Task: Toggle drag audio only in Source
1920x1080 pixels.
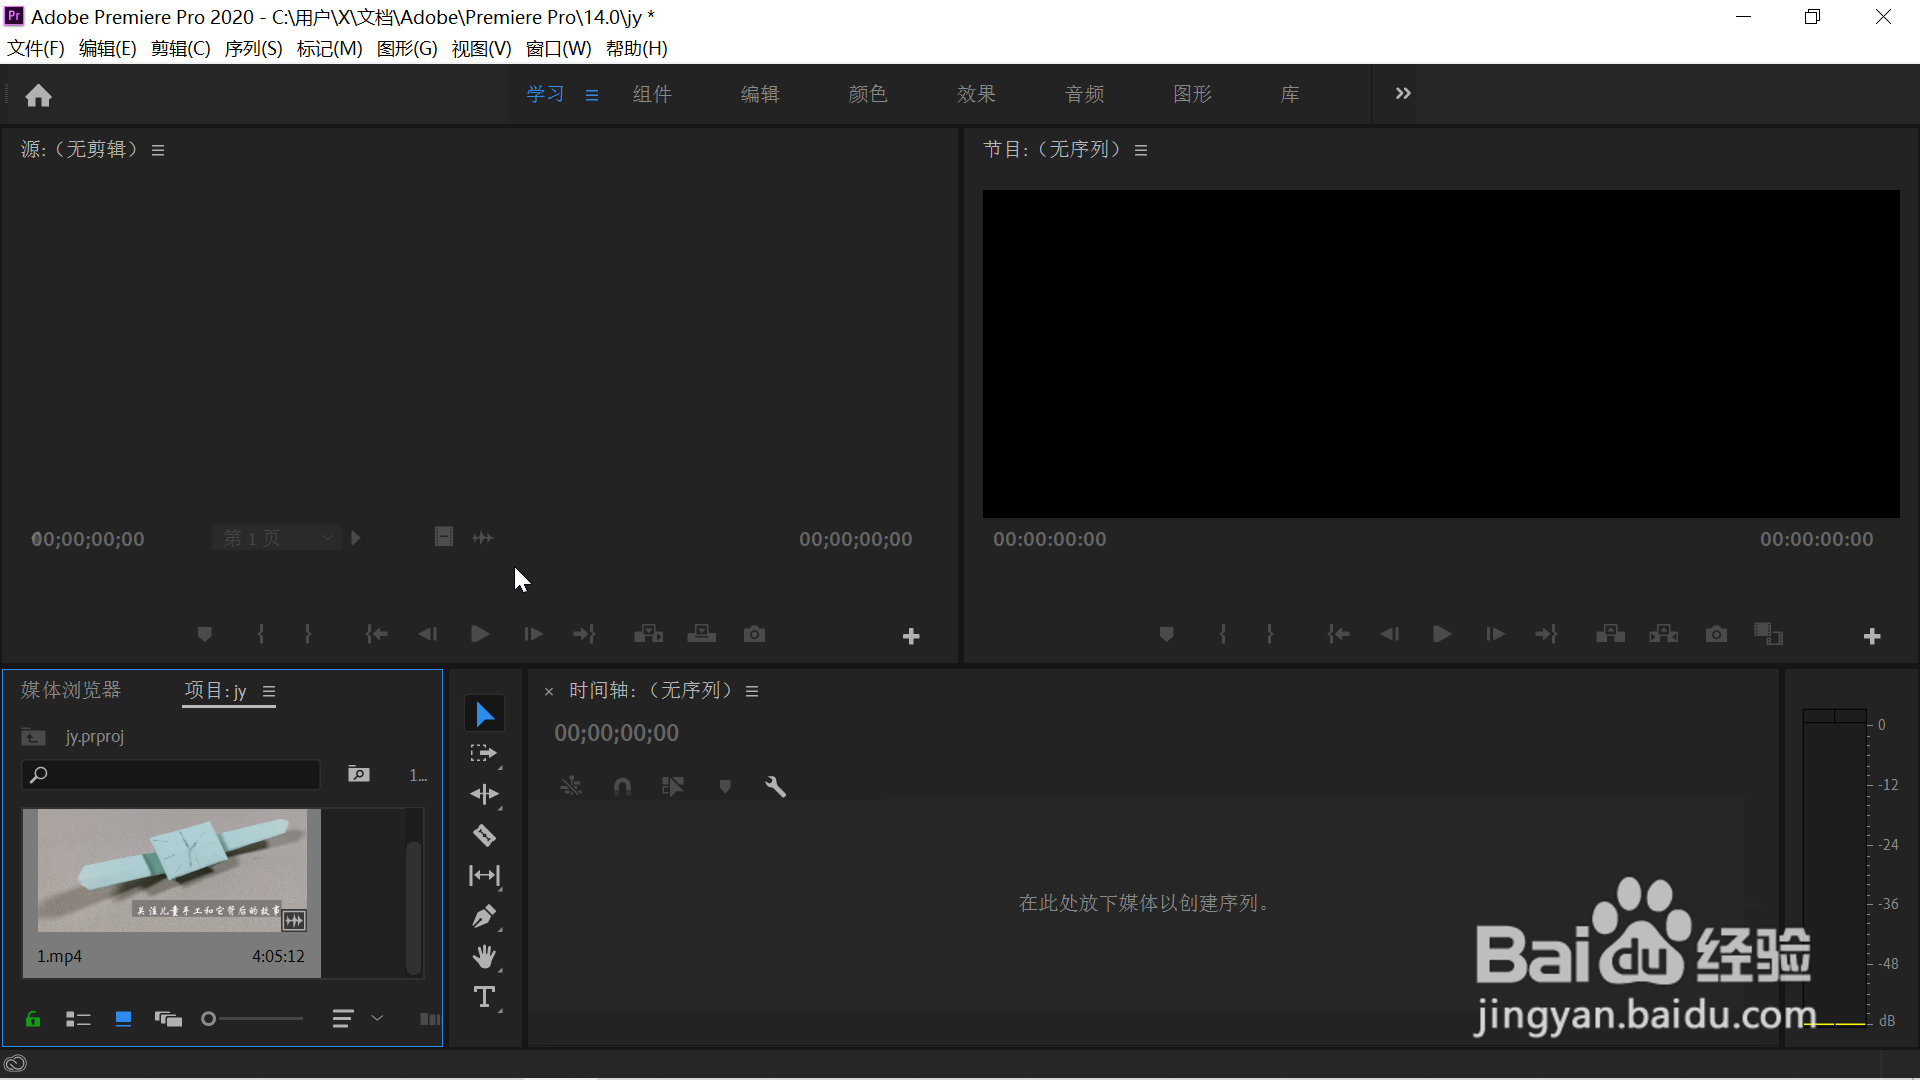Action: tap(483, 538)
